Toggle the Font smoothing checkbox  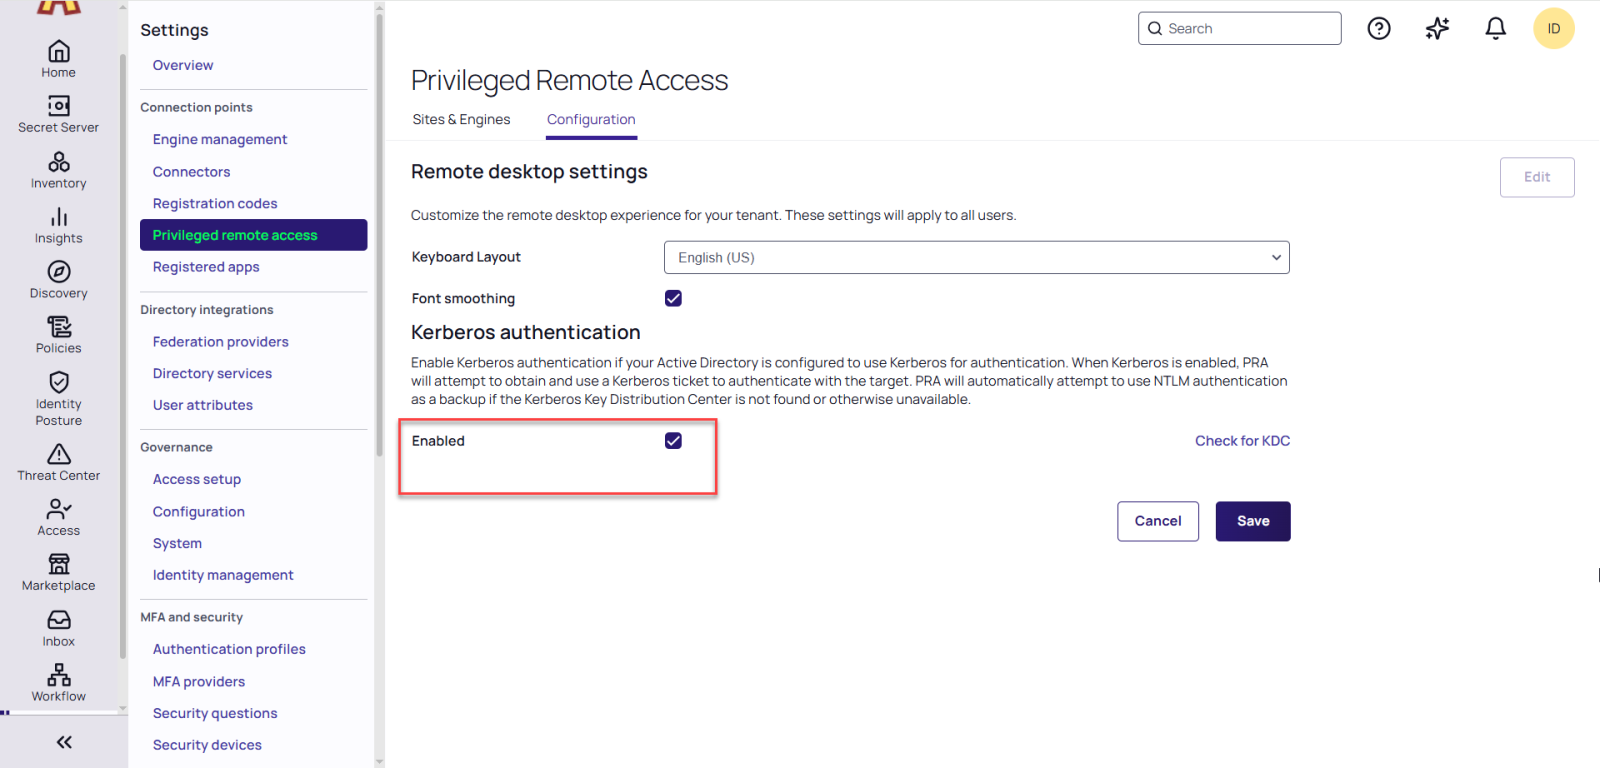673,298
